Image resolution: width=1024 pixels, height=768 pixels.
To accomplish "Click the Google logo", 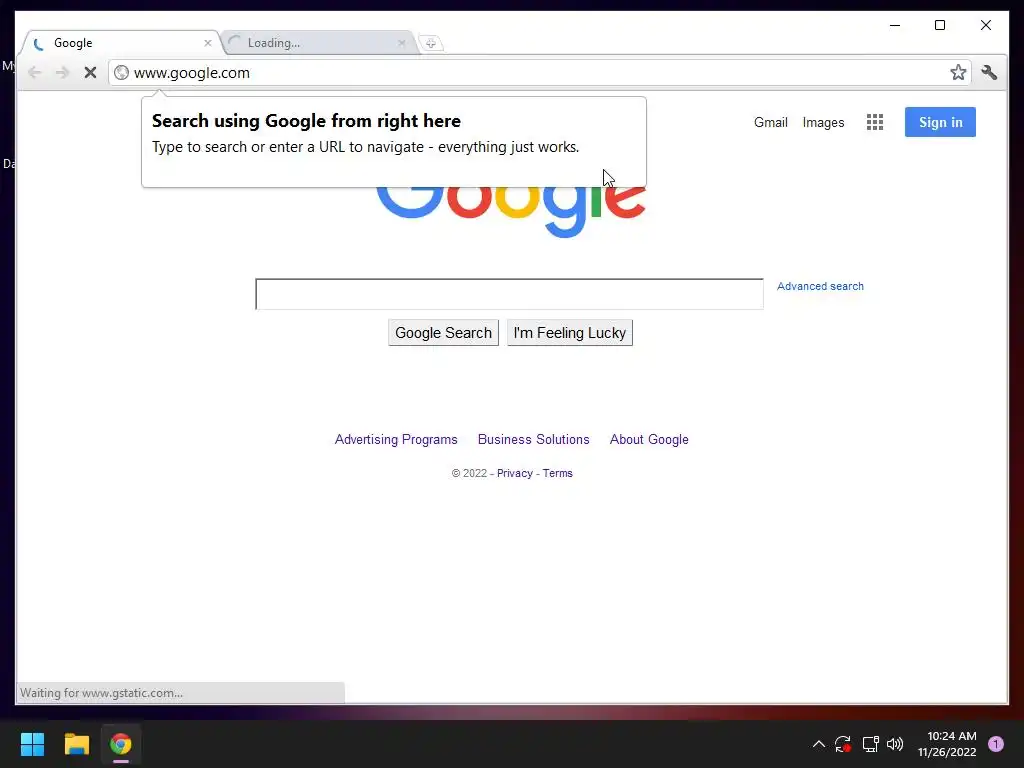I will coord(511,212).
